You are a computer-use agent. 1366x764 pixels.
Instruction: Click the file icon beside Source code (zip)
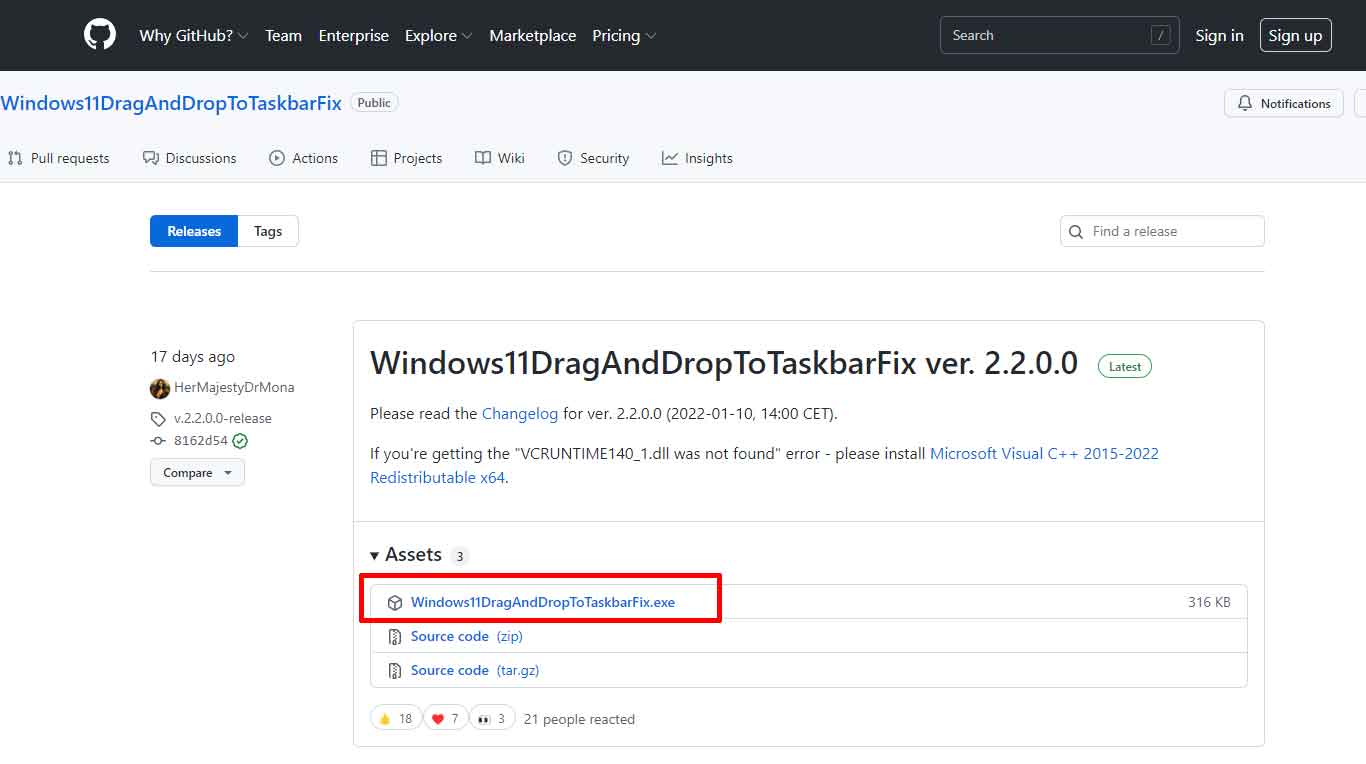[395, 636]
